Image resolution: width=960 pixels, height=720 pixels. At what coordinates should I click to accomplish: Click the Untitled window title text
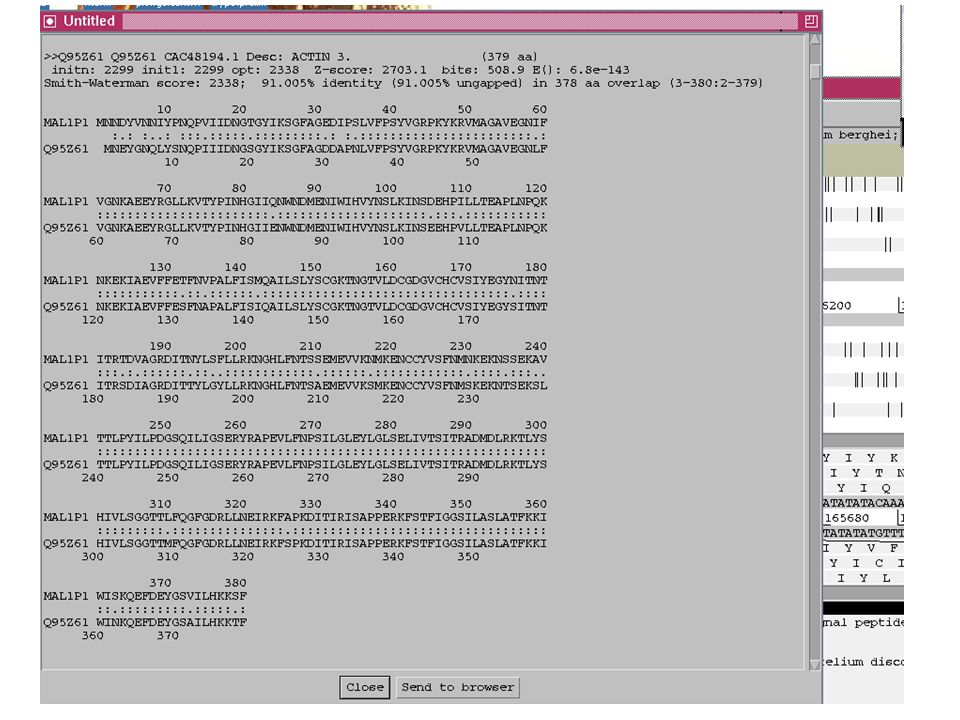coord(89,21)
